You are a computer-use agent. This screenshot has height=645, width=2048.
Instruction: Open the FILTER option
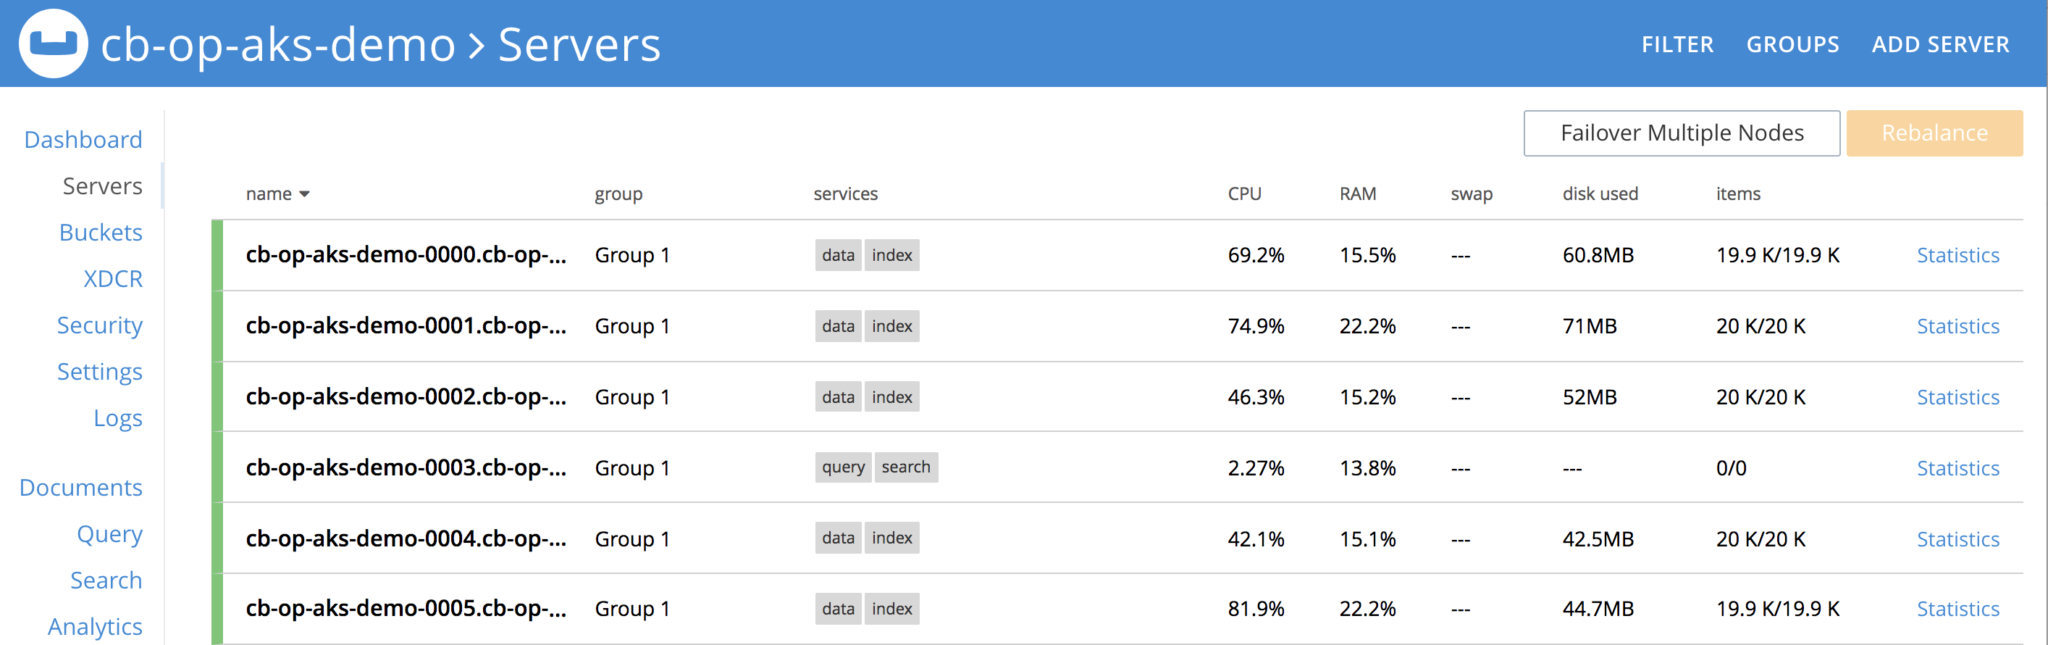(x=1677, y=45)
